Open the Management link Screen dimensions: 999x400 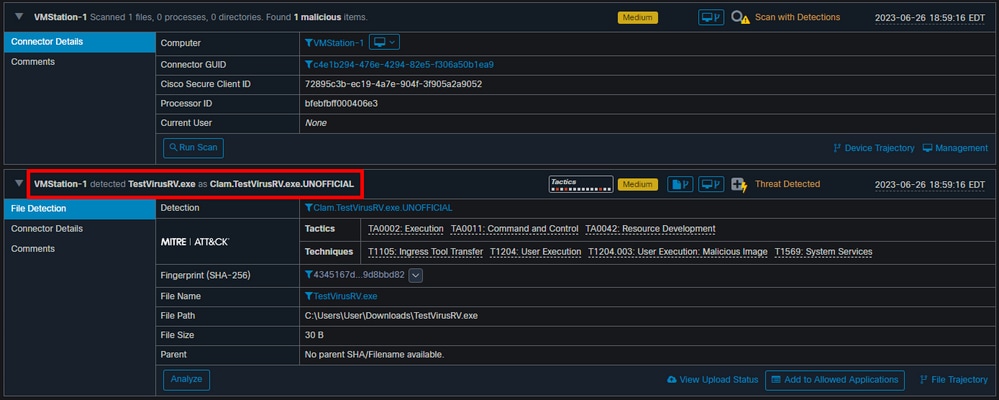(x=955, y=148)
